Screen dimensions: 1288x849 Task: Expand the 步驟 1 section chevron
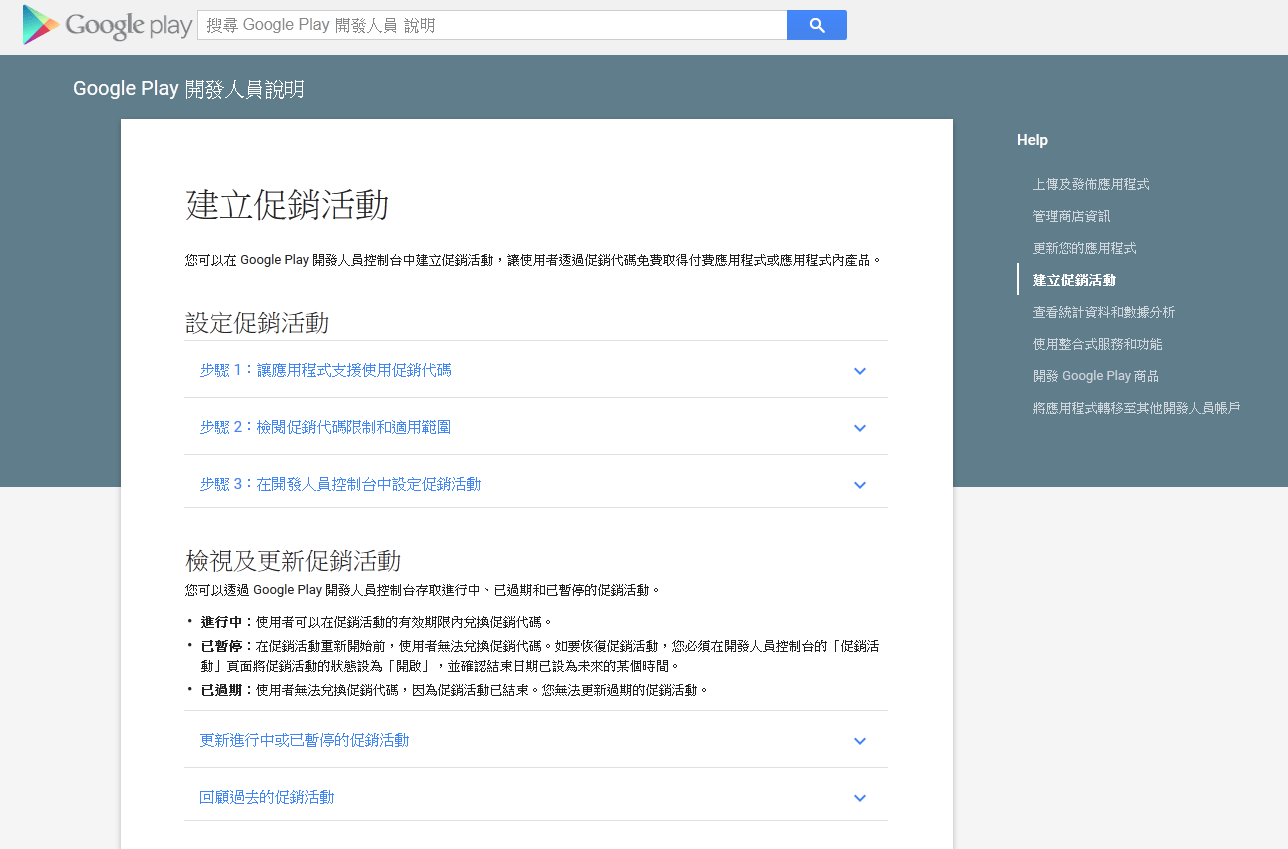coord(859,370)
